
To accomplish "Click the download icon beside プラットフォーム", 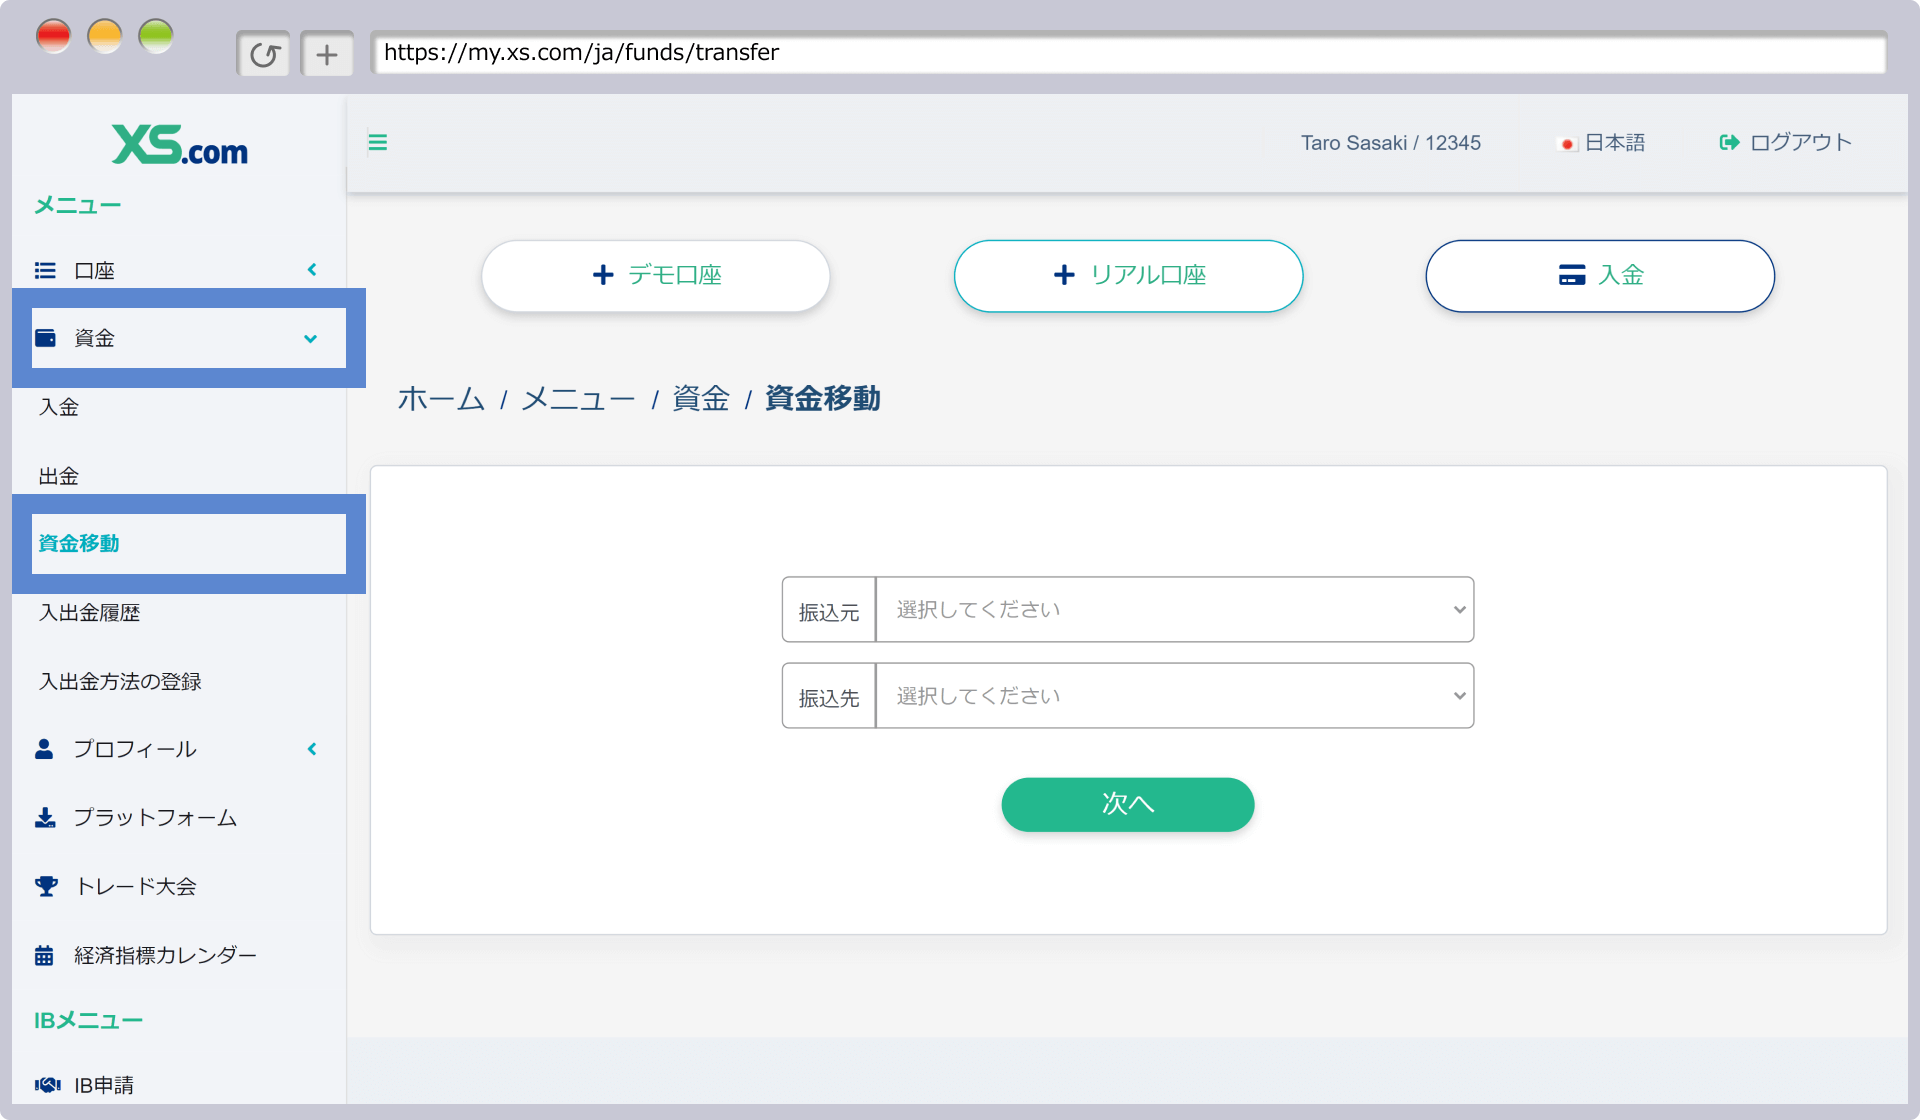I will click(x=45, y=818).
